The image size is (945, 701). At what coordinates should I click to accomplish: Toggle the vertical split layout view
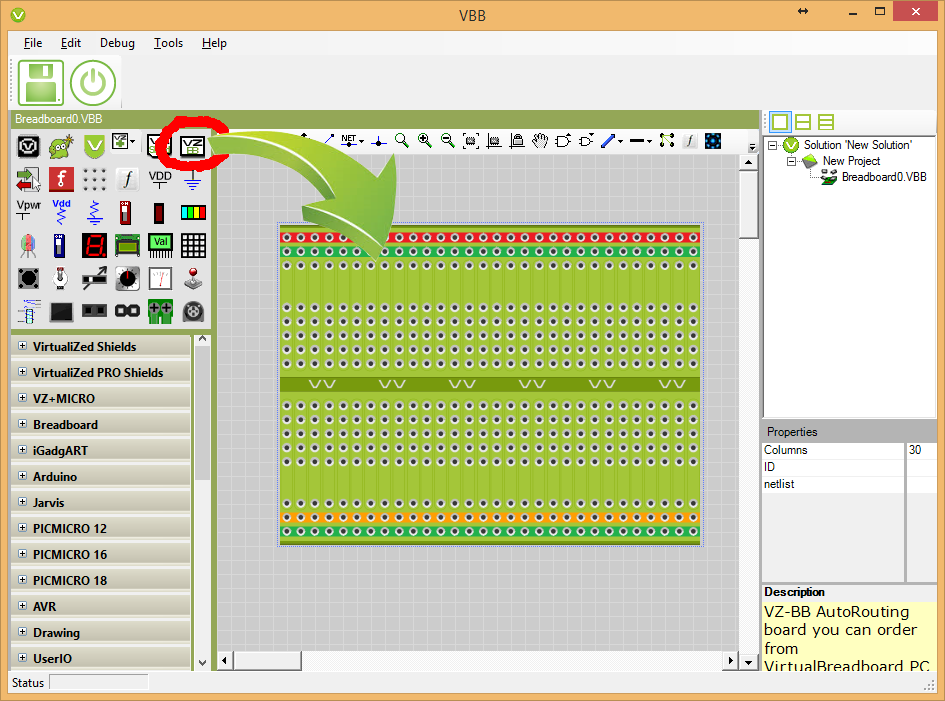[803, 121]
